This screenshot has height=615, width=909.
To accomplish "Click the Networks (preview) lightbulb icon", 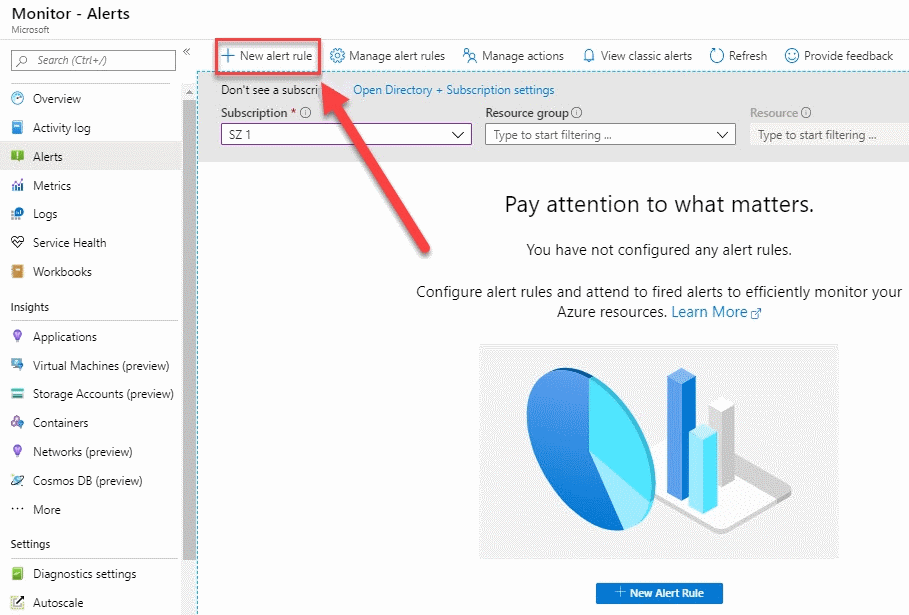I will [x=17, y=451].
